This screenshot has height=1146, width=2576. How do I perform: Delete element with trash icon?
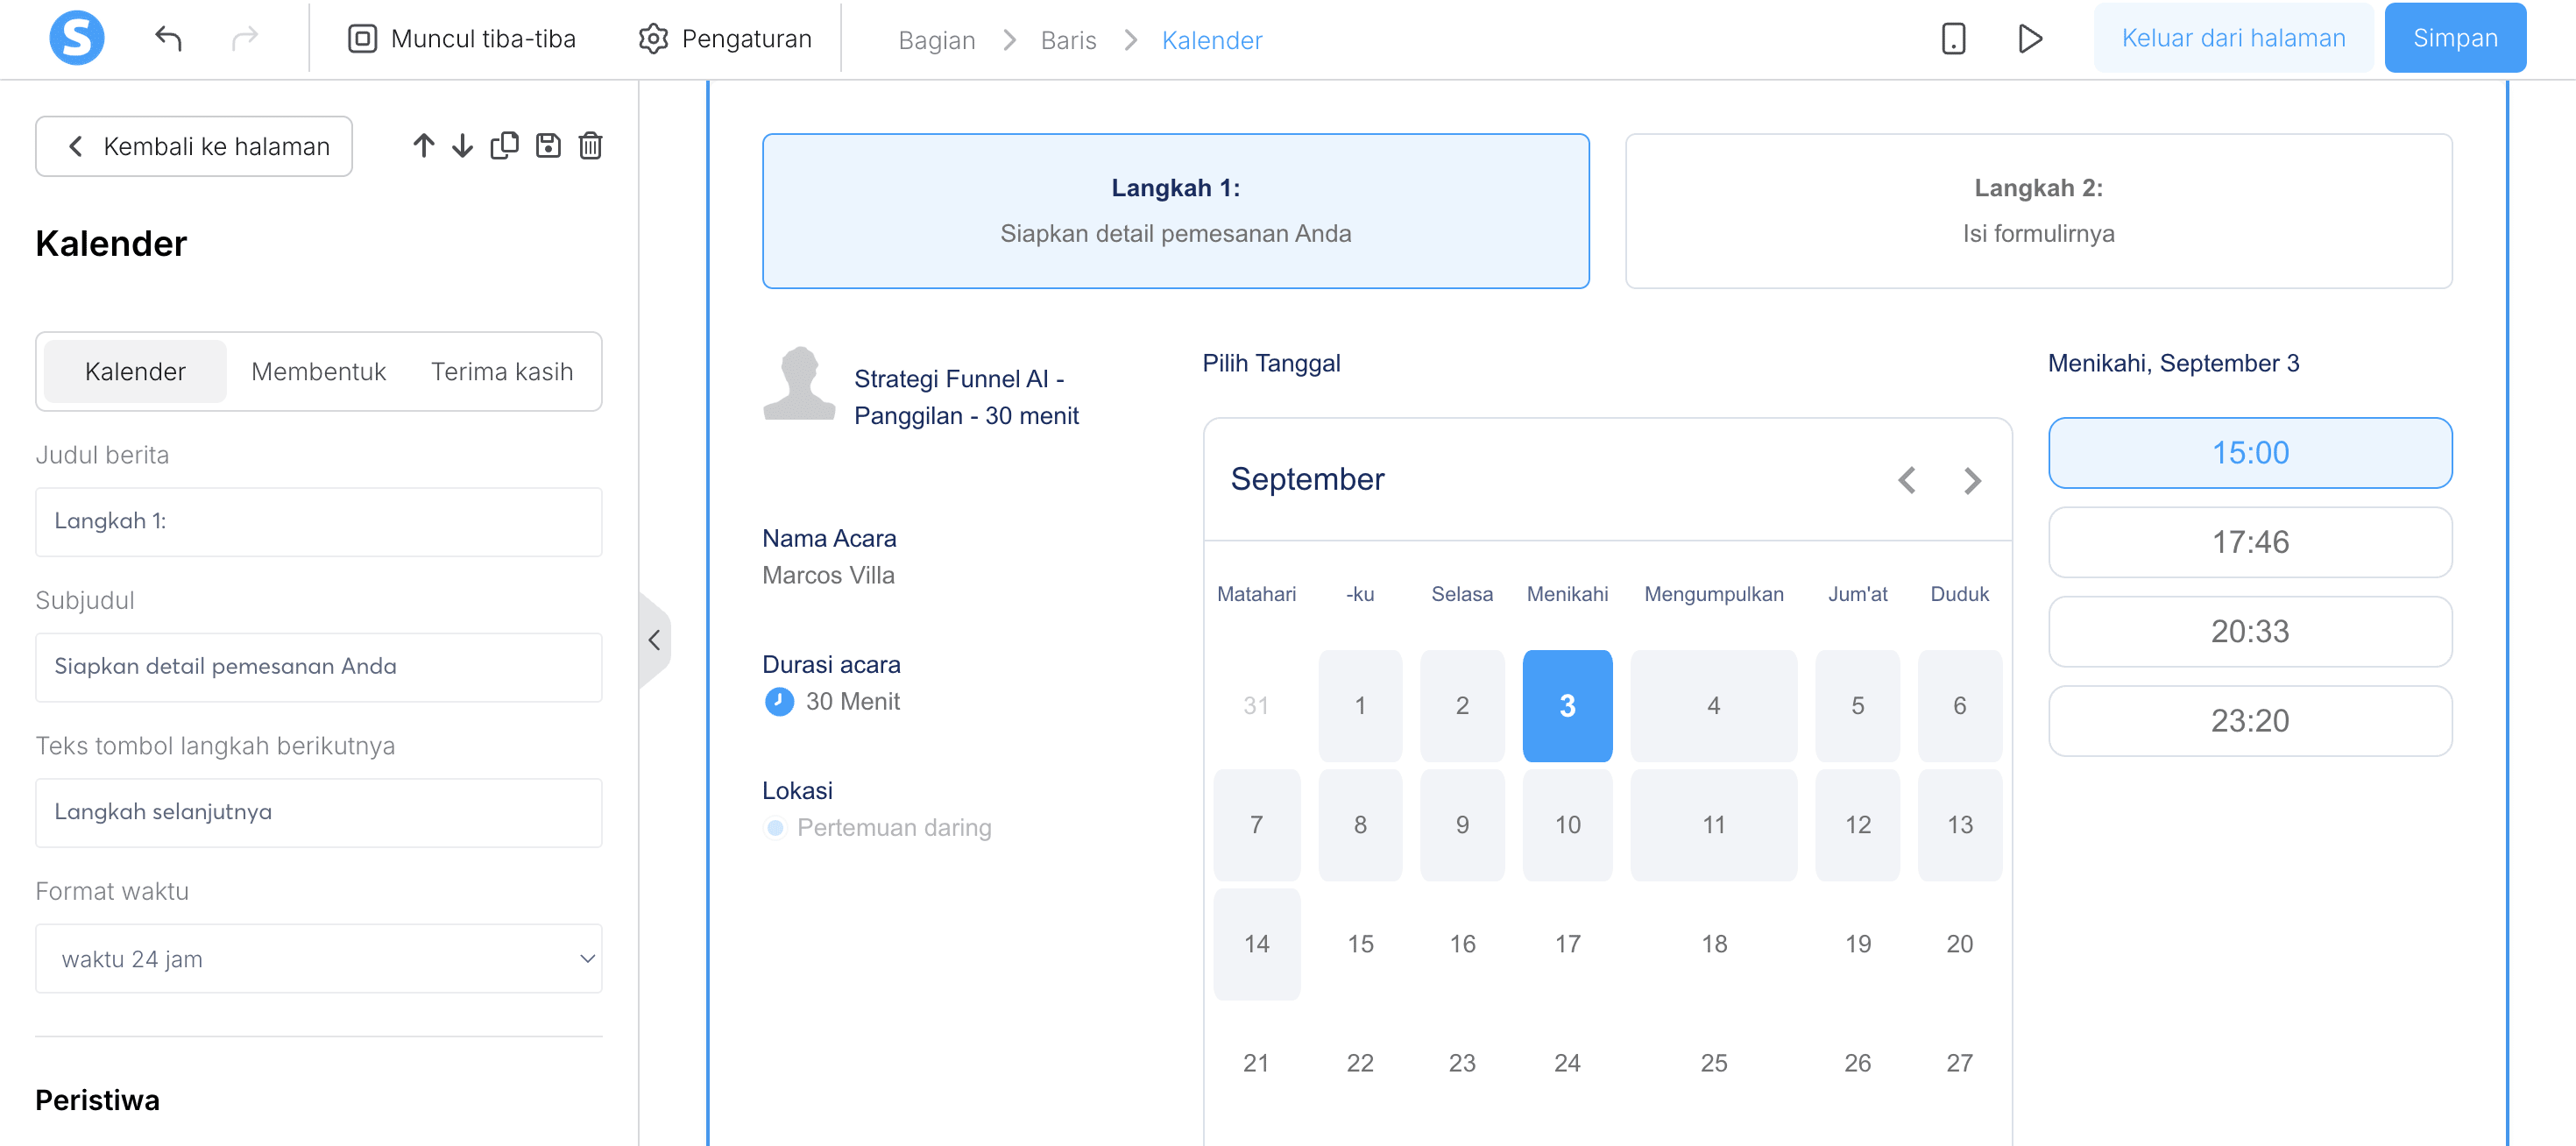(x=590, y=146)
